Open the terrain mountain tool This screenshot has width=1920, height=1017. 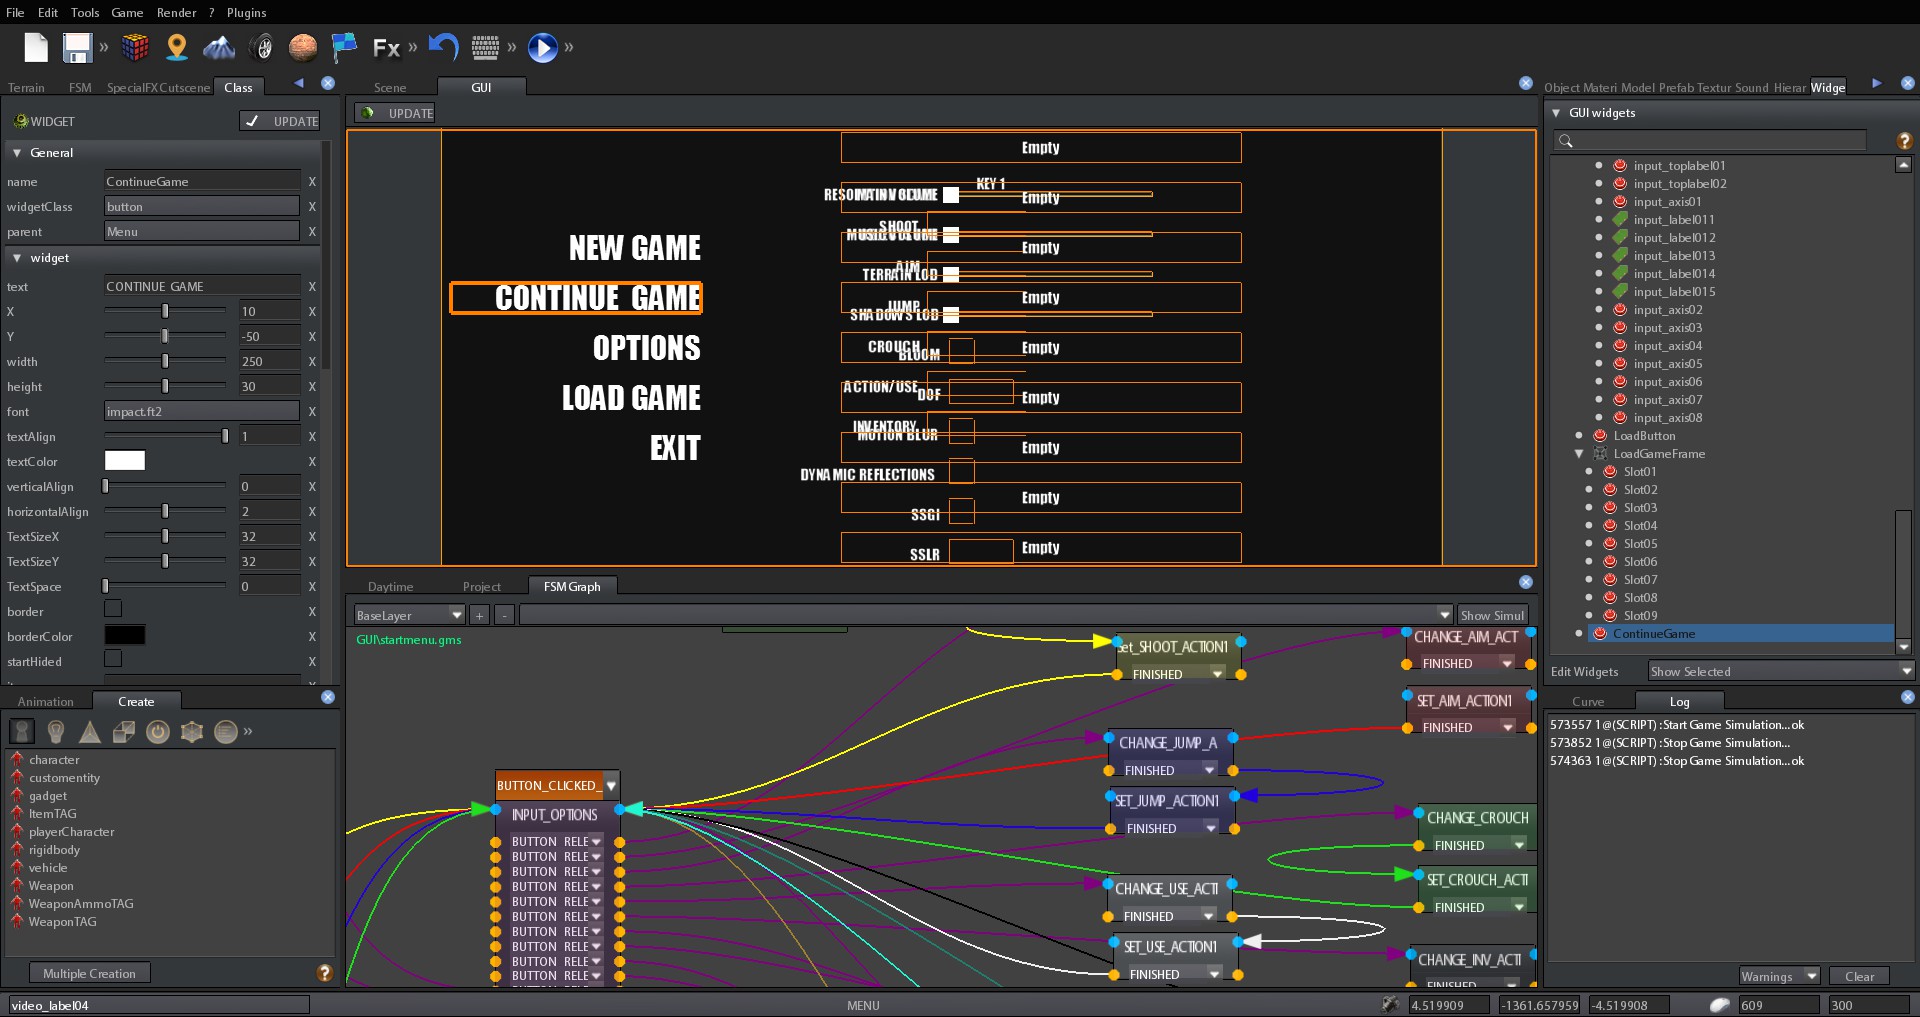219,47
